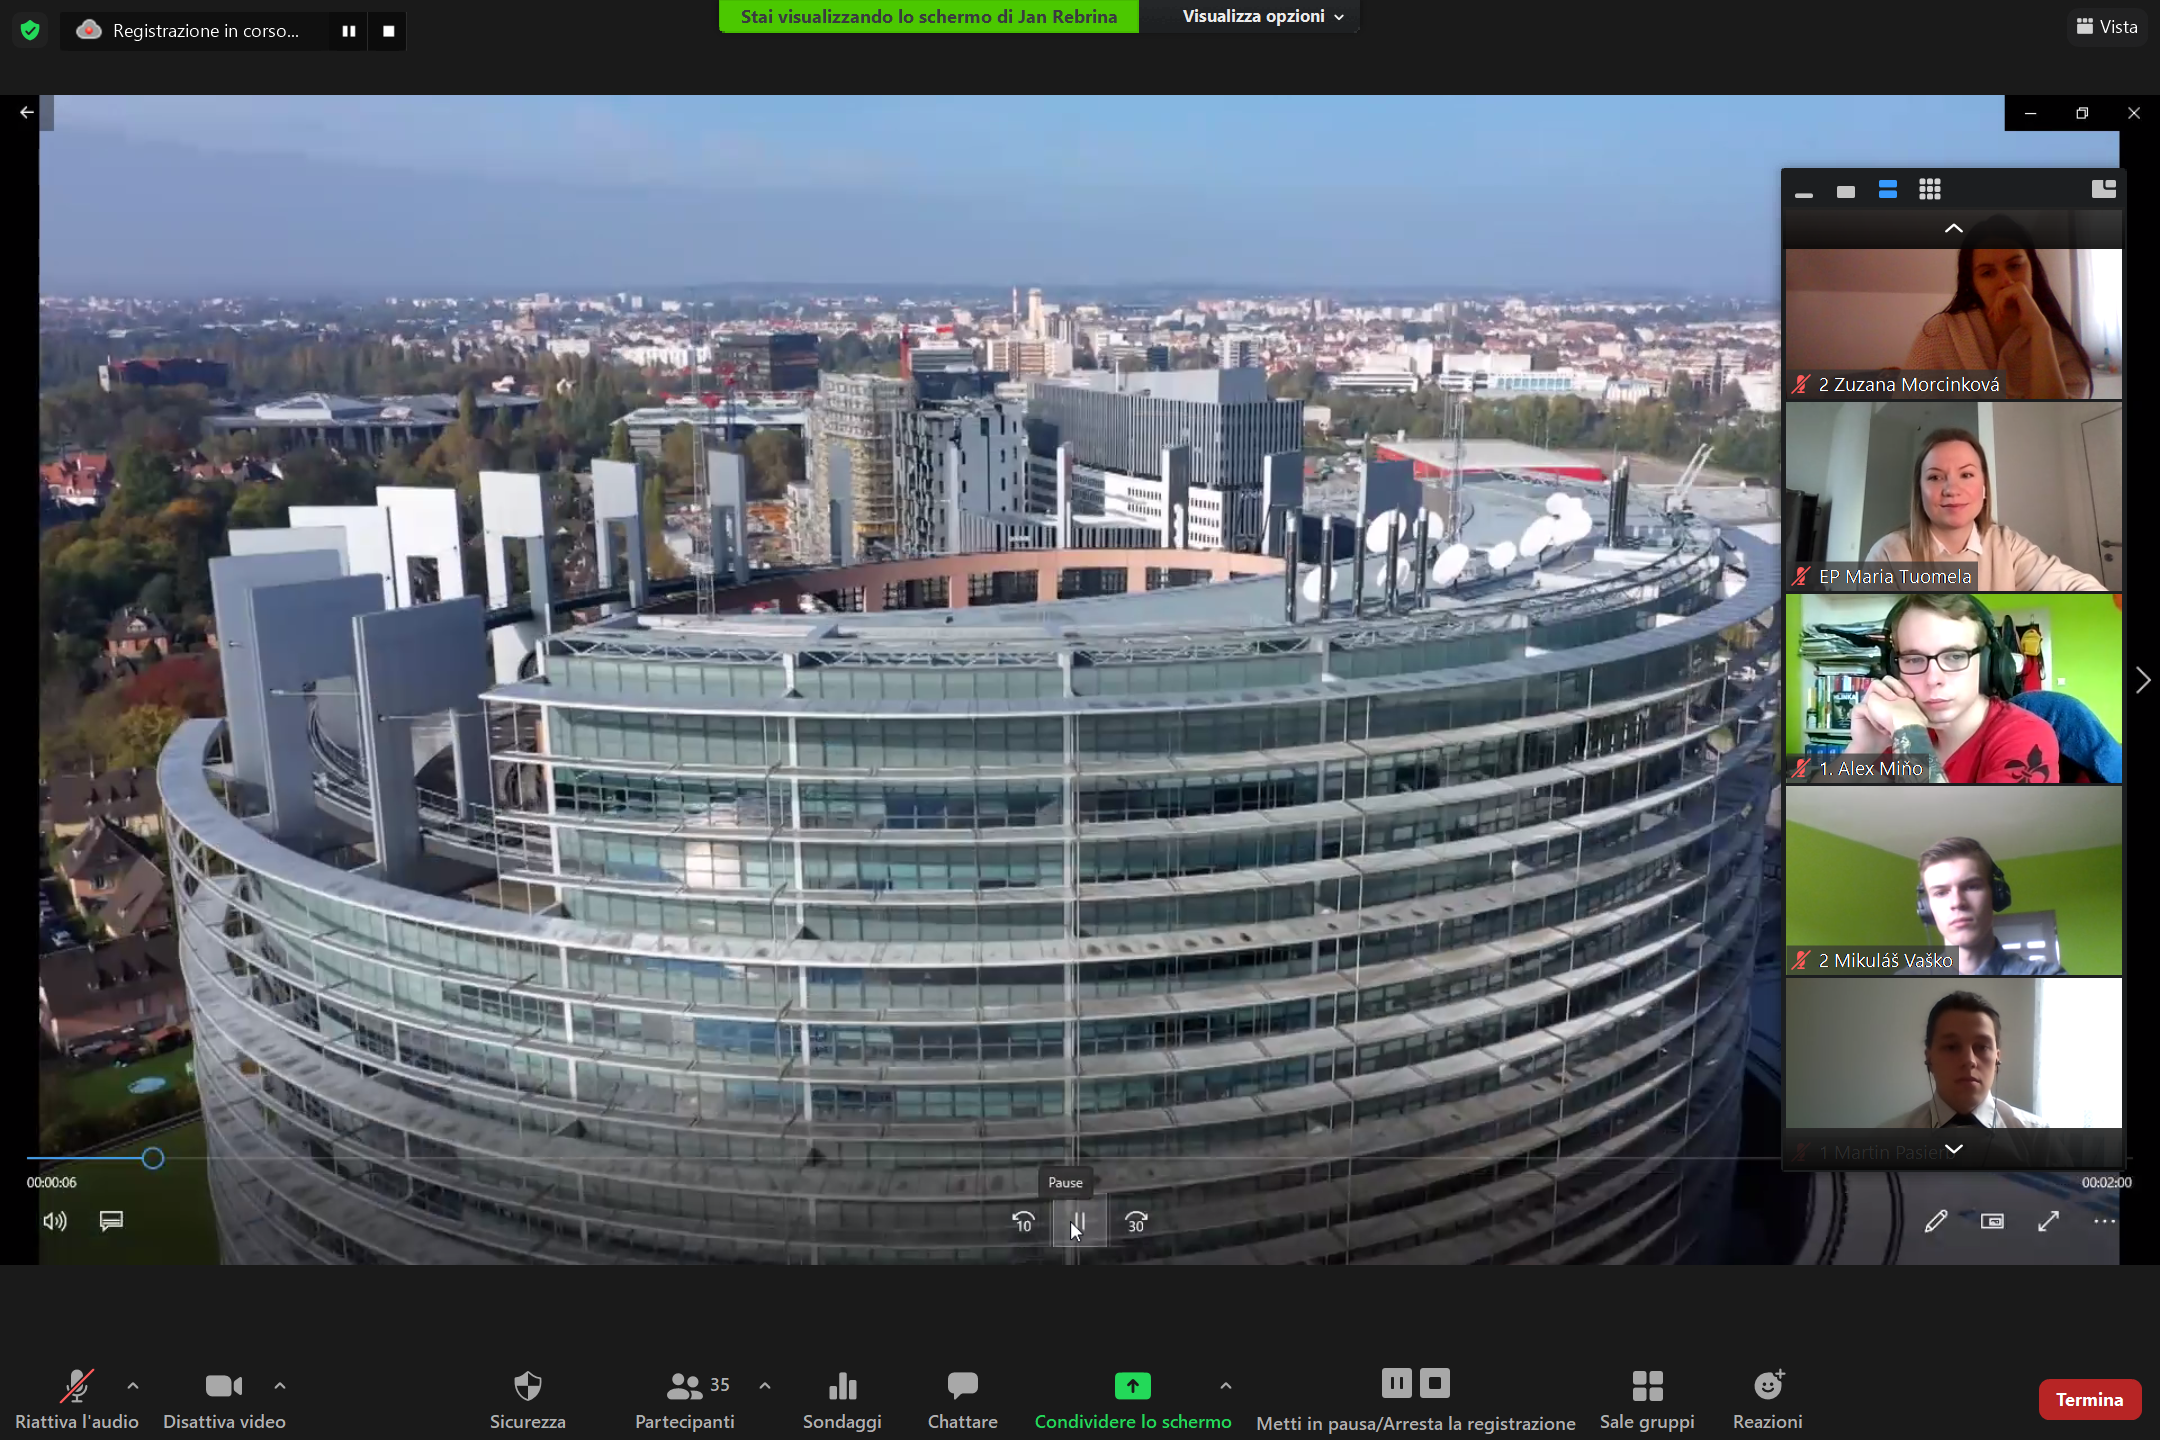The height and width of the screenshot is (1440, 2160).
Task: Open the Sicurezza security menu
Action: (x=527, y=1400)
